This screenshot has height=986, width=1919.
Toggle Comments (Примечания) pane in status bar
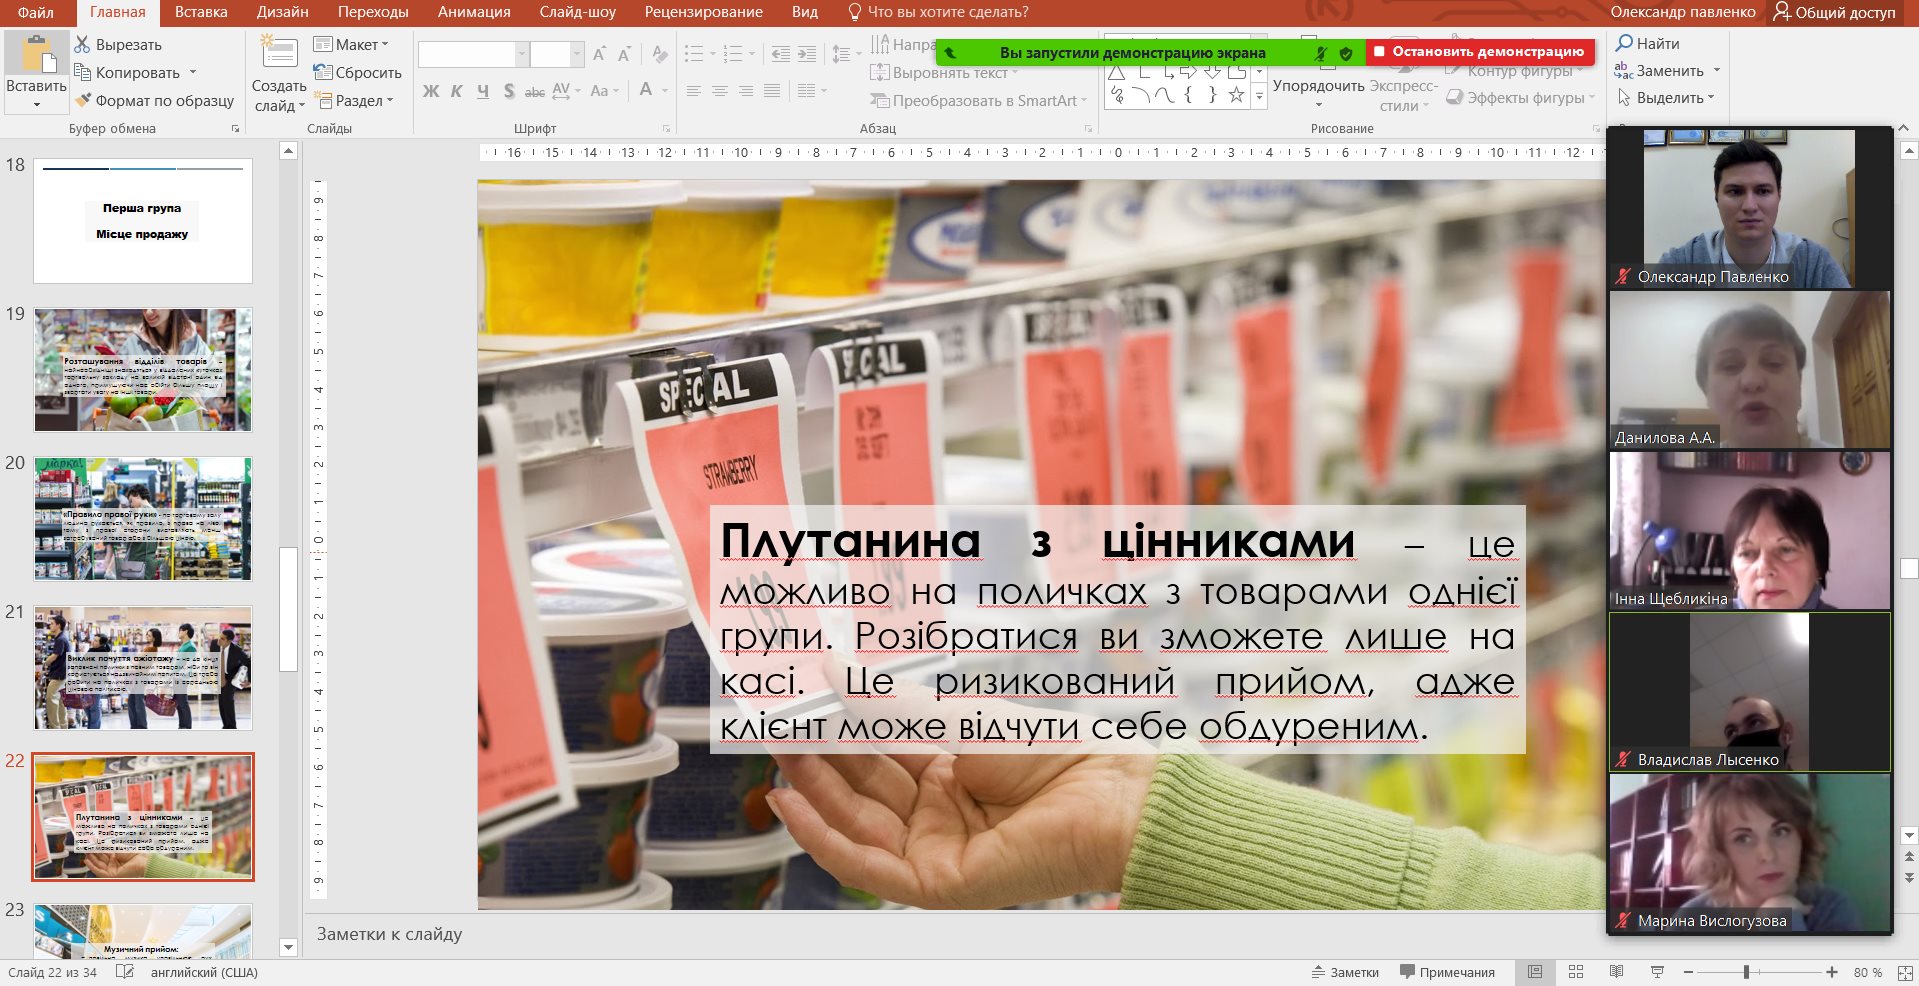(1447, 972)
